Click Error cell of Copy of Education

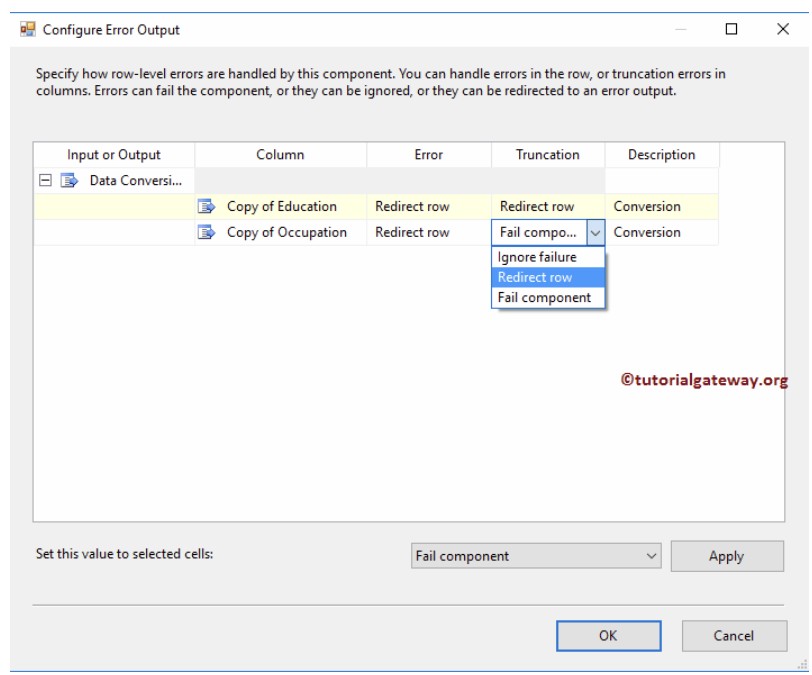tap(429, 207)
